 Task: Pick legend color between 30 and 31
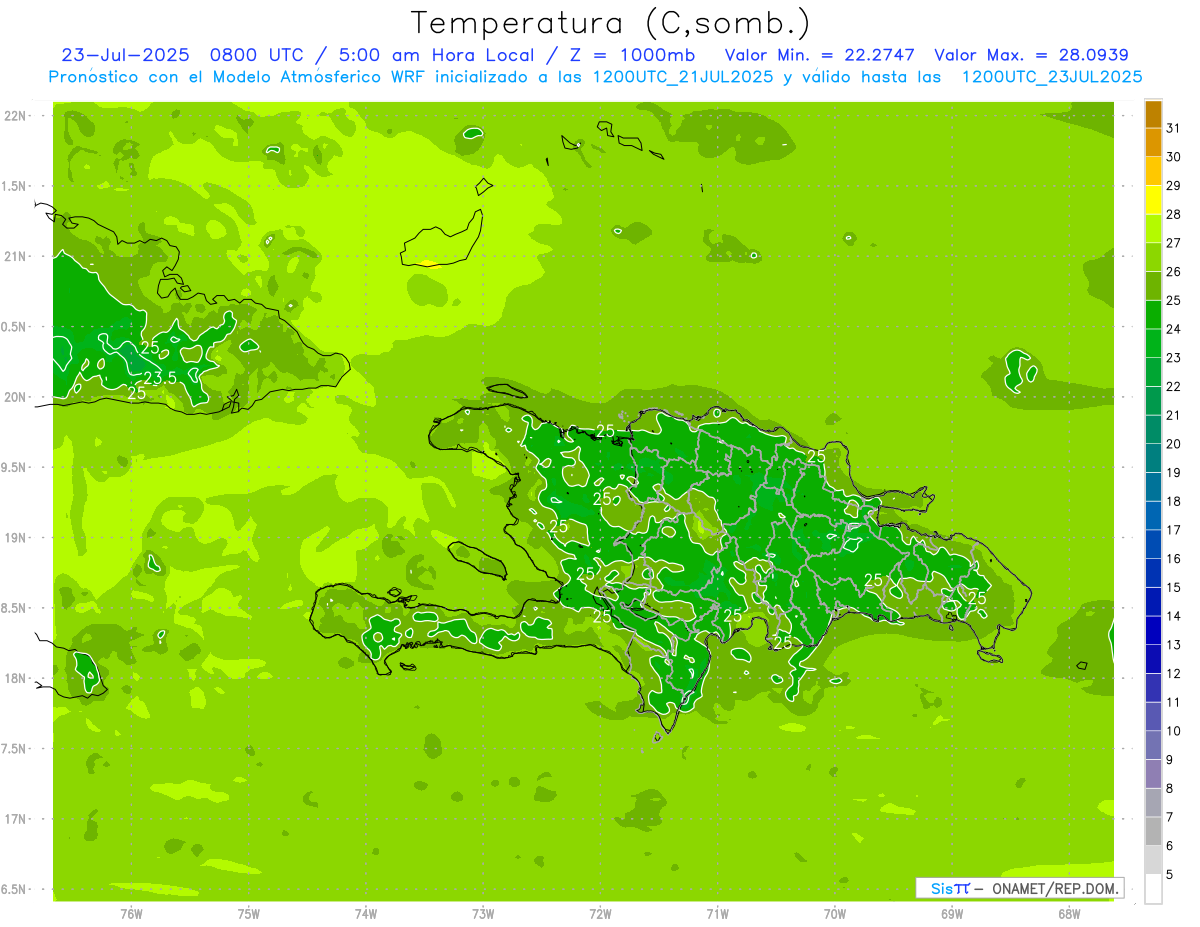click(x=1153, y=142)
